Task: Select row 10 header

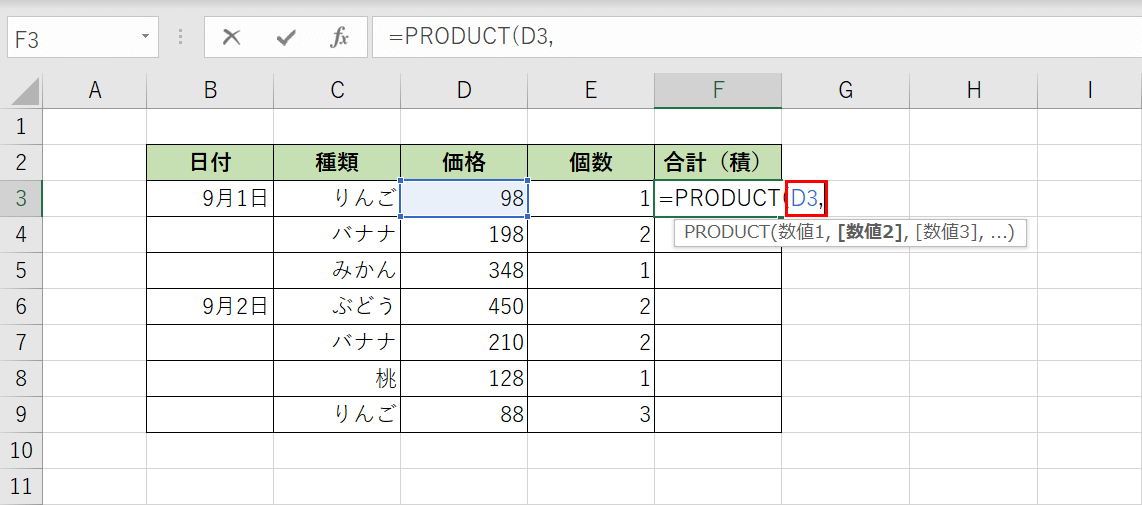Action: point(21,450)
